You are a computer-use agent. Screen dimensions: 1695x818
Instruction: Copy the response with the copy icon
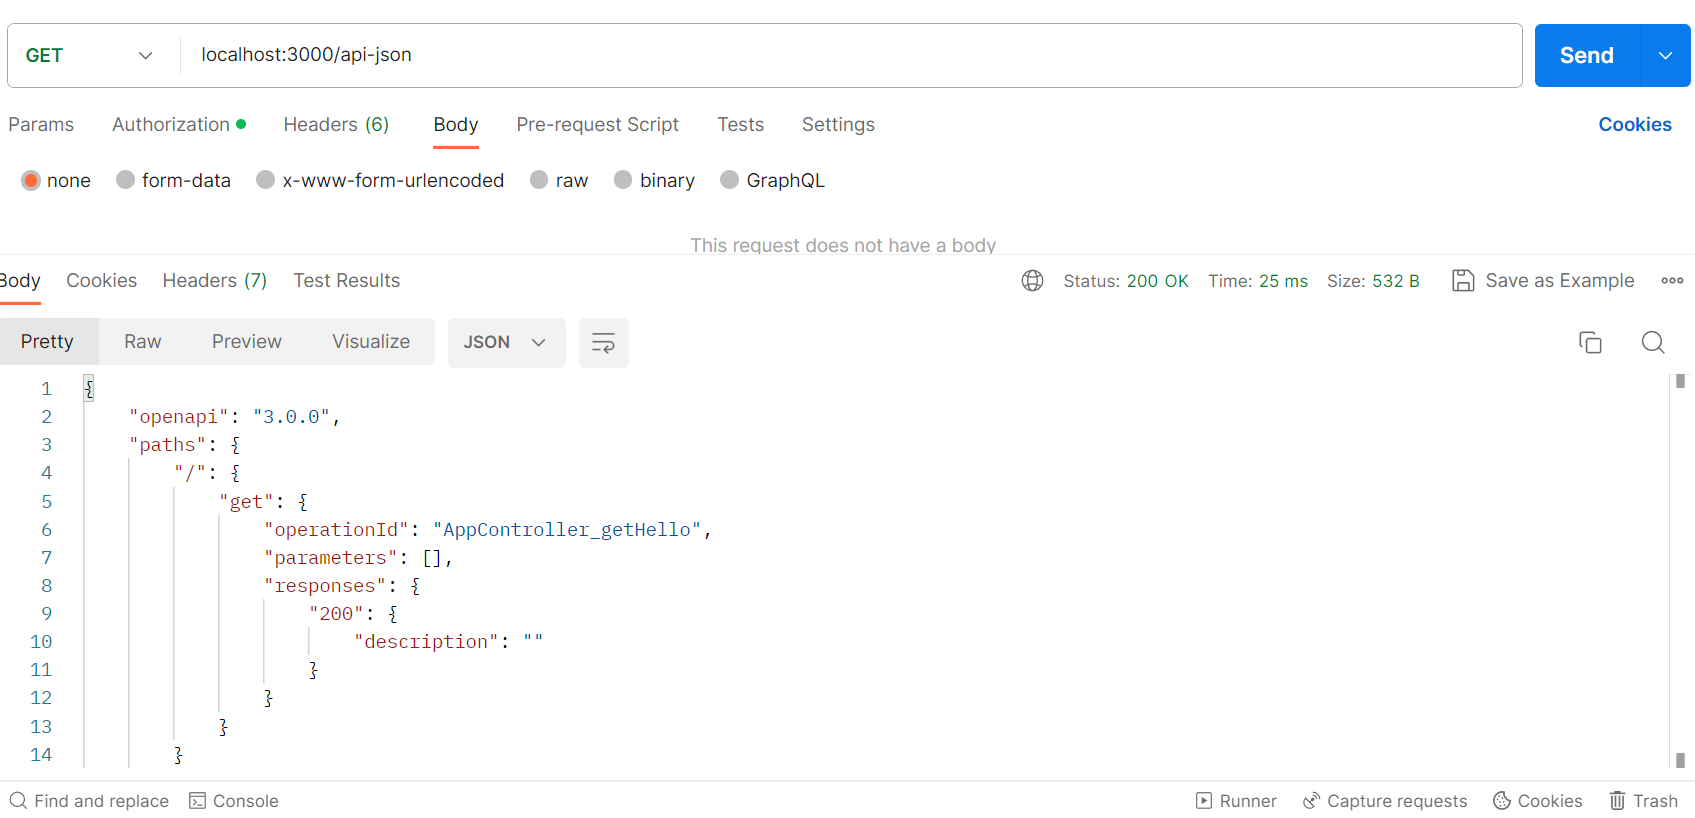tap(1590, 342)
